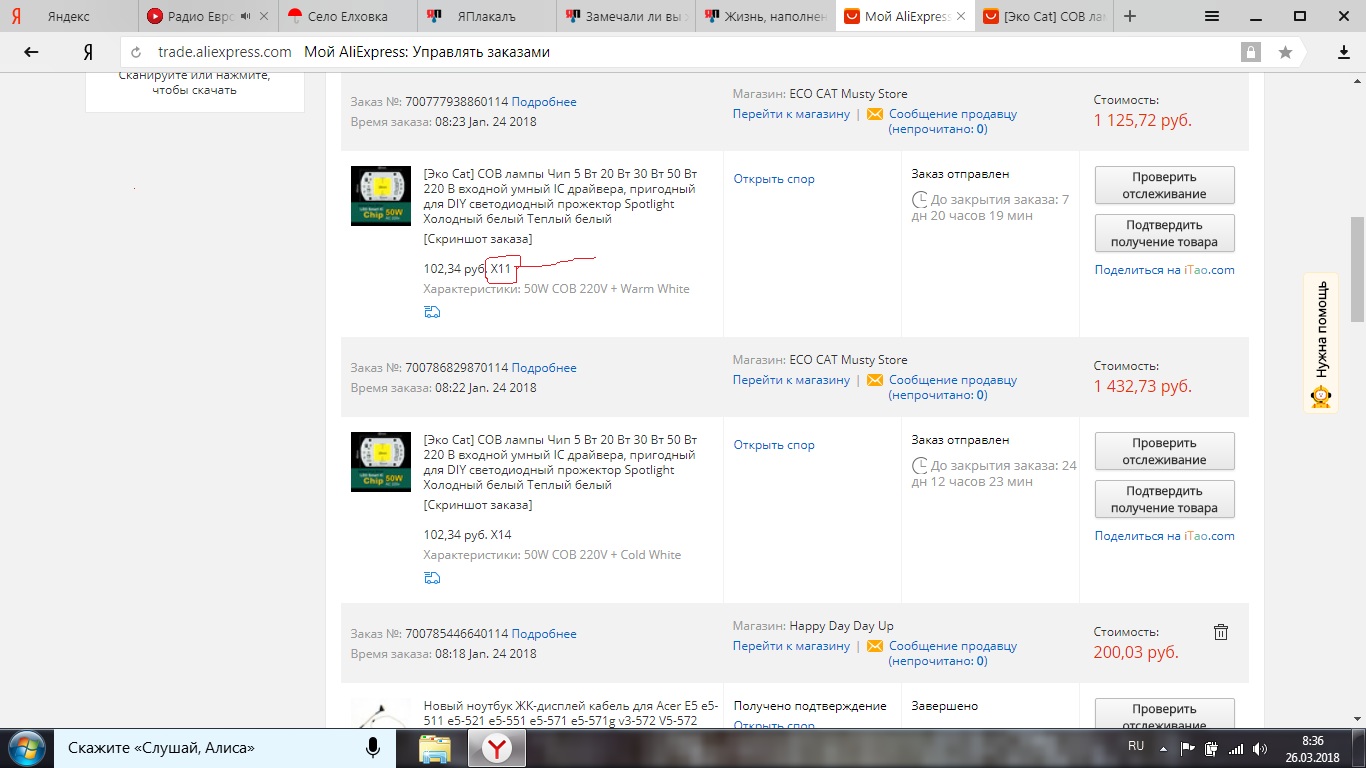Share the Cold White order on iTao.com
This screenshot has height=768, width=1366.
pyautogui.click(x=1165, y=536)
